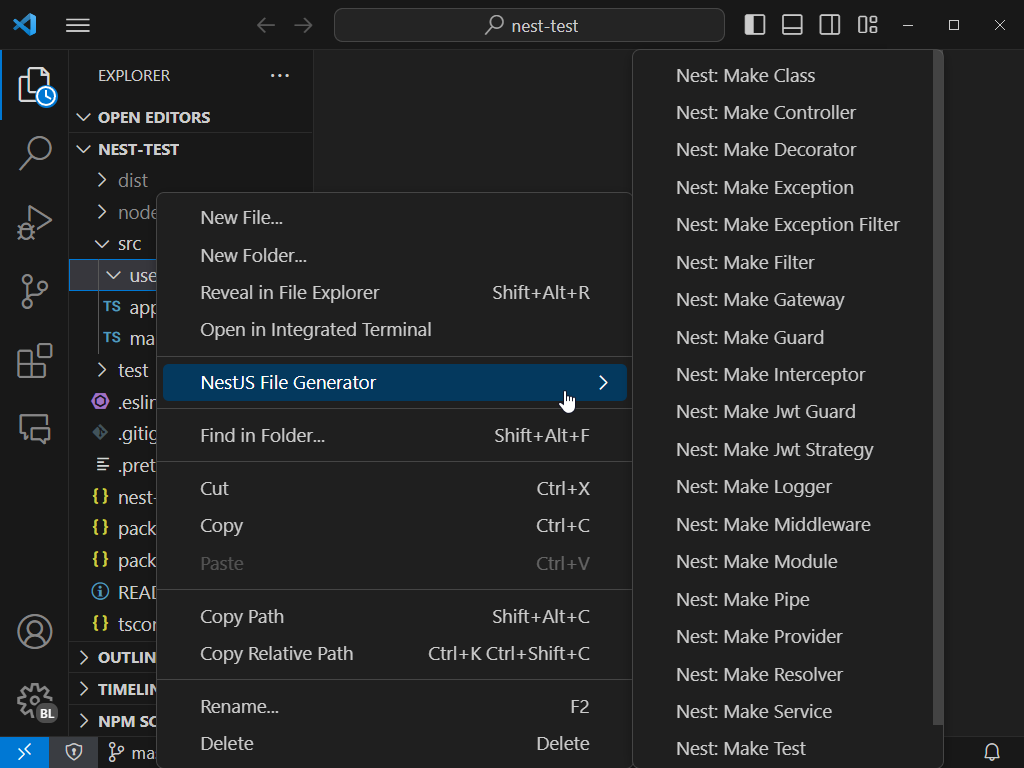This screenshot has width=1024, height=768.
Task: Choose Cut from the context menu
Action: pos(394,488)
